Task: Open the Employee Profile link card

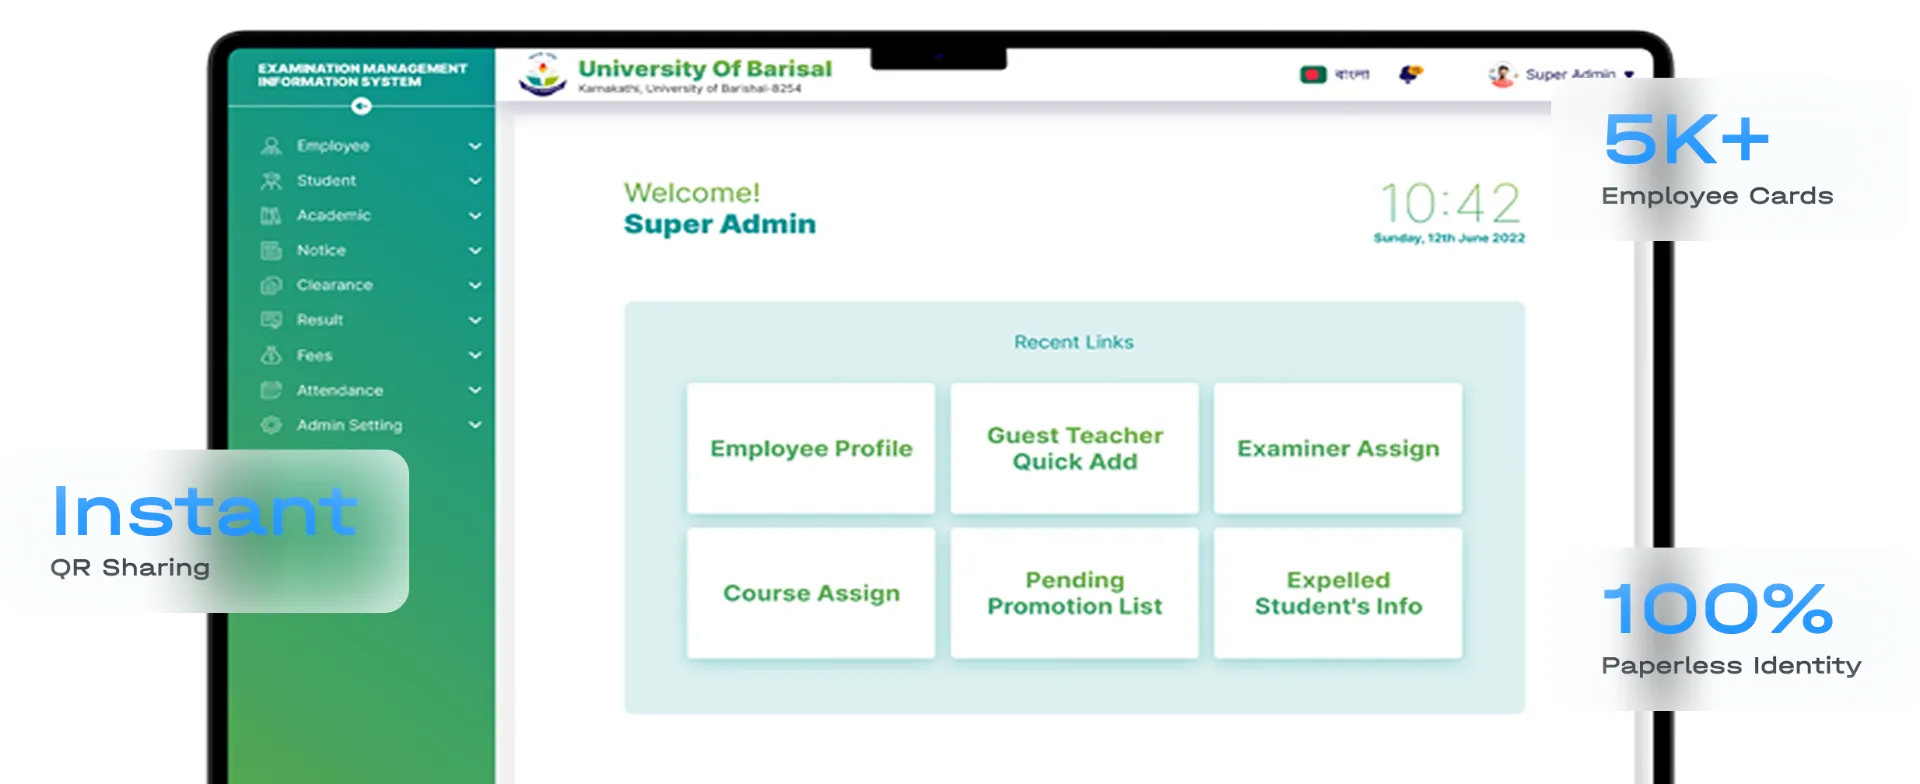Action: point(811,448)
